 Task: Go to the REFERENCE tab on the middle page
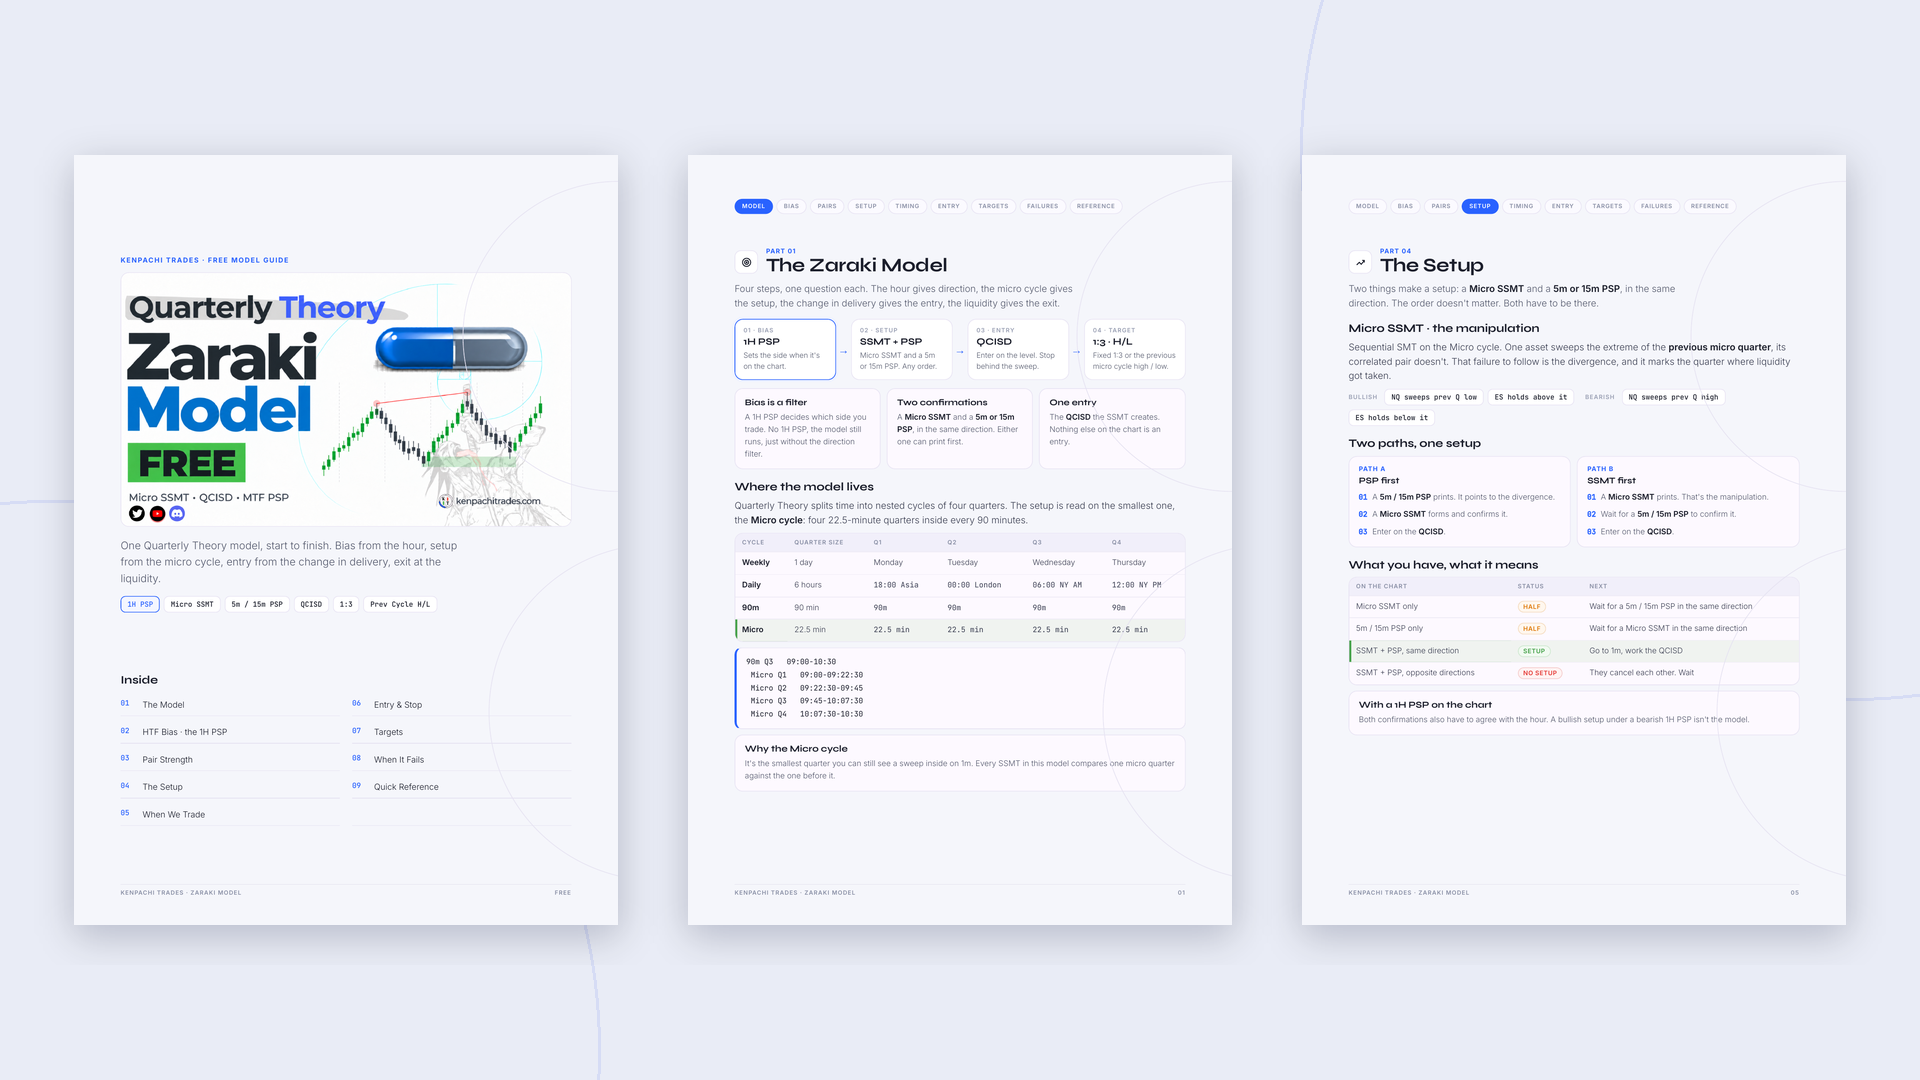[1095, 206]
